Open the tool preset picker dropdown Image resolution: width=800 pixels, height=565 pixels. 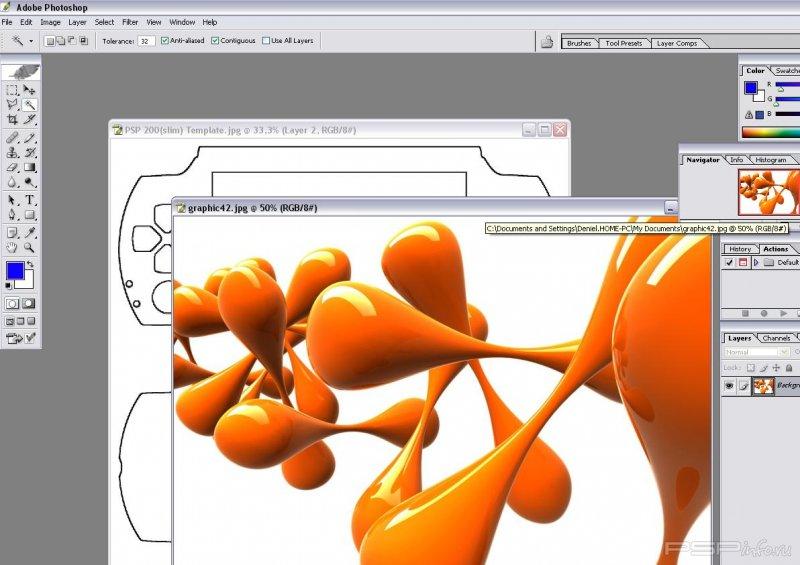(31, 41)
